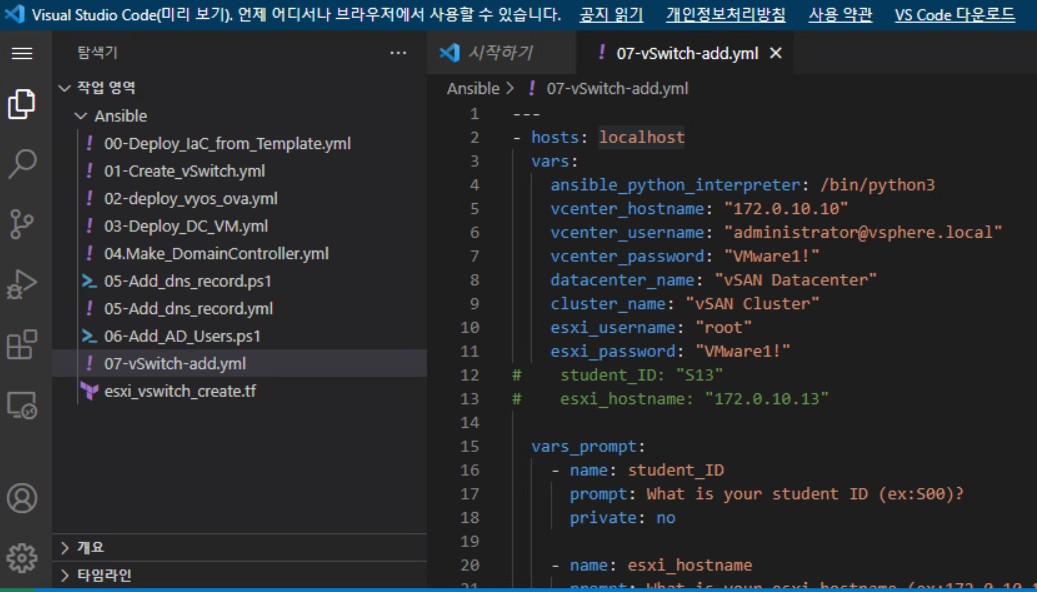The height and width of the screenshot is (592, 1037).
Task: Open 02-deploy_vyos_ova.yml file
Action: pyautogui.click(x=190, y=198)
